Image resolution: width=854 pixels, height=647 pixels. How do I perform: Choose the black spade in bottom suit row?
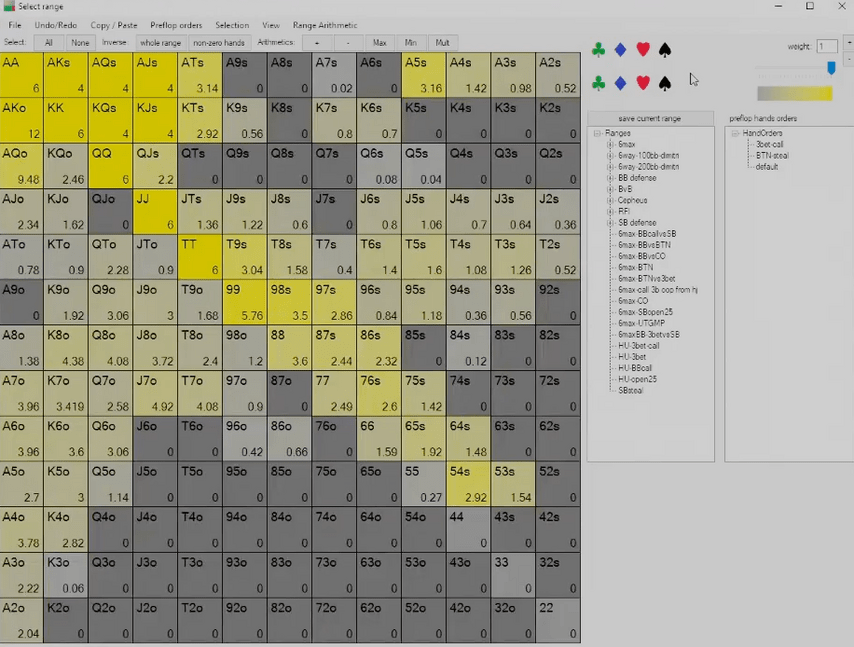(x=665, y=83)
